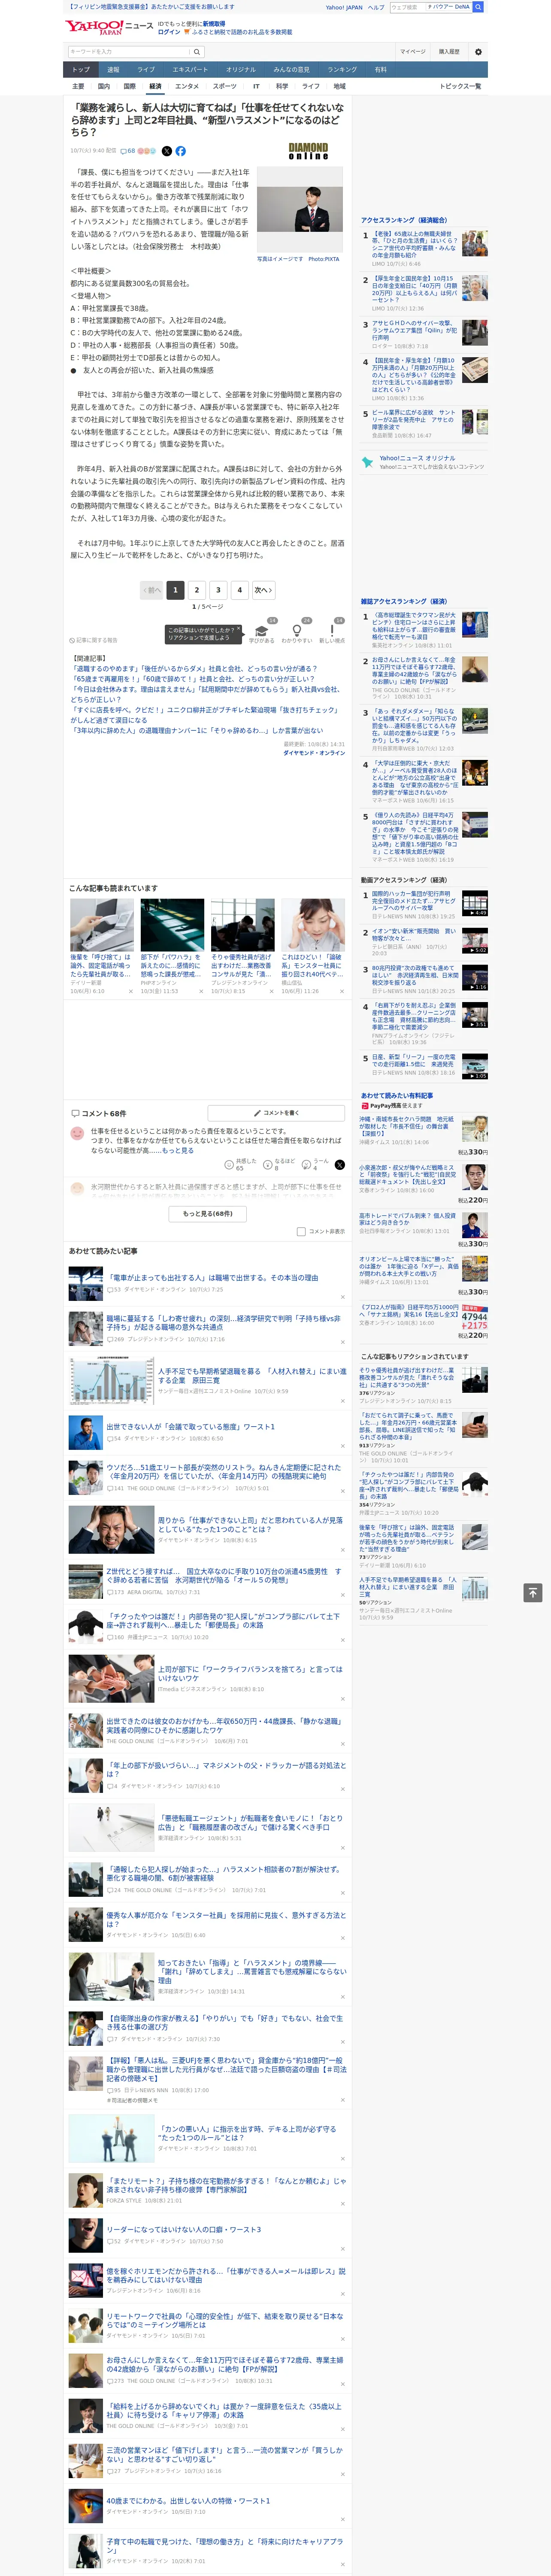Click the scroll-to-top arrow button
Image resolution: width=551 pixels, height=2576 pixels.
coord(533,1593)
